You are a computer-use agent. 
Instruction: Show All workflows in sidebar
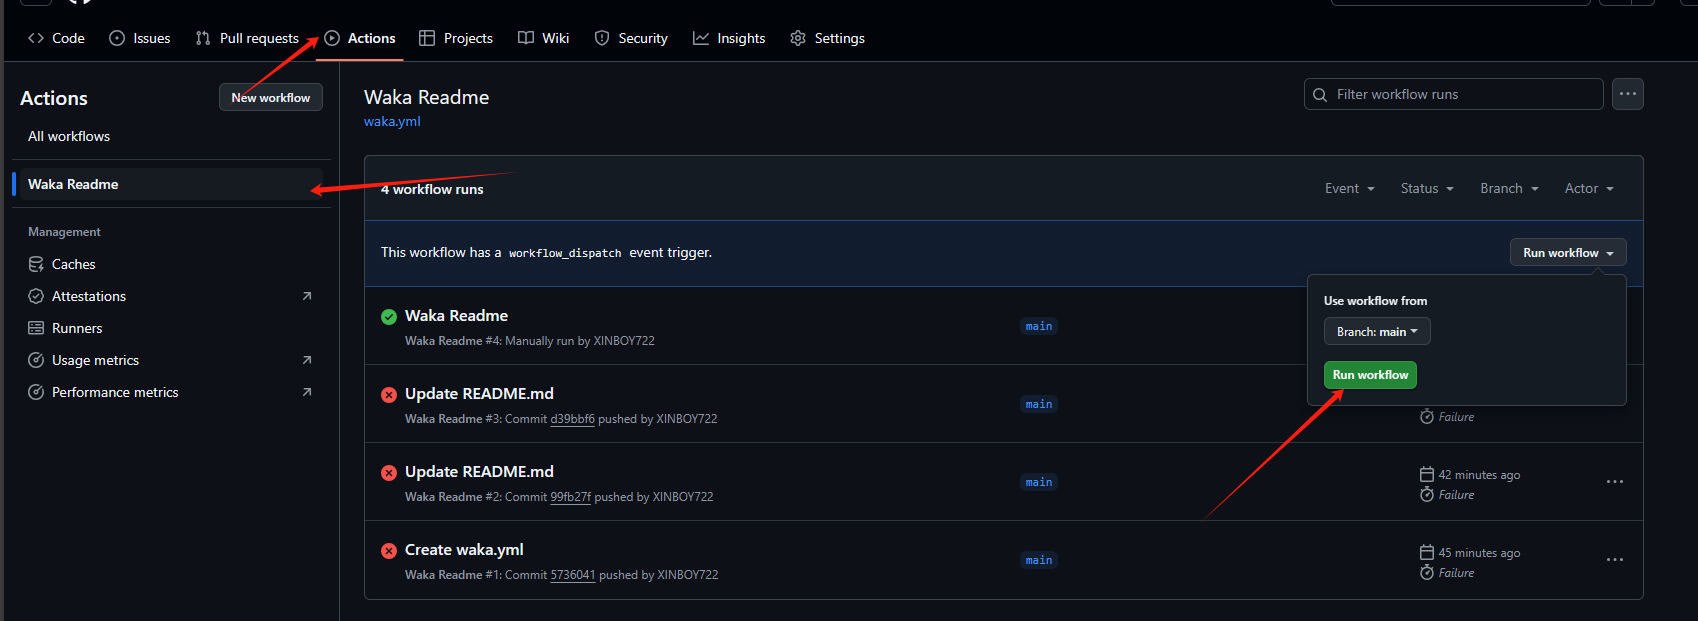point(69,136)
